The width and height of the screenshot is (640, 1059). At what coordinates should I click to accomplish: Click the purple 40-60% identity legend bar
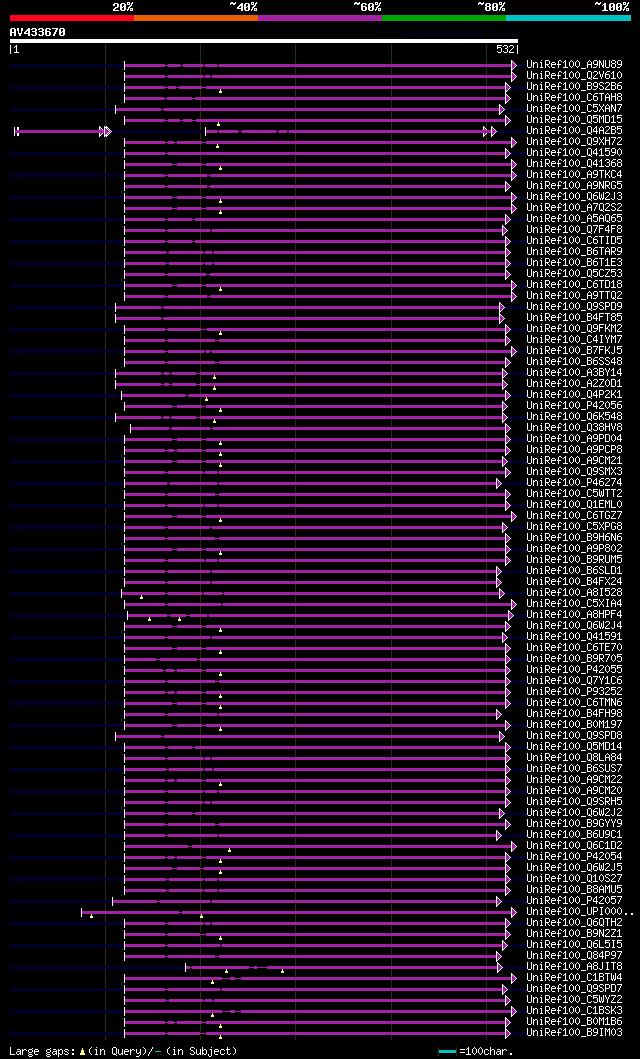[x=320, y=18]
